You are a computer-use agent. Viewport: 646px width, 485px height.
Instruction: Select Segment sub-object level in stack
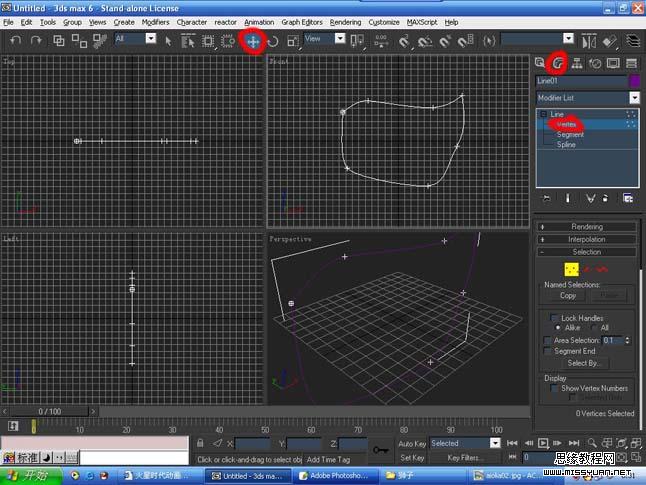(x=570, y=134)
